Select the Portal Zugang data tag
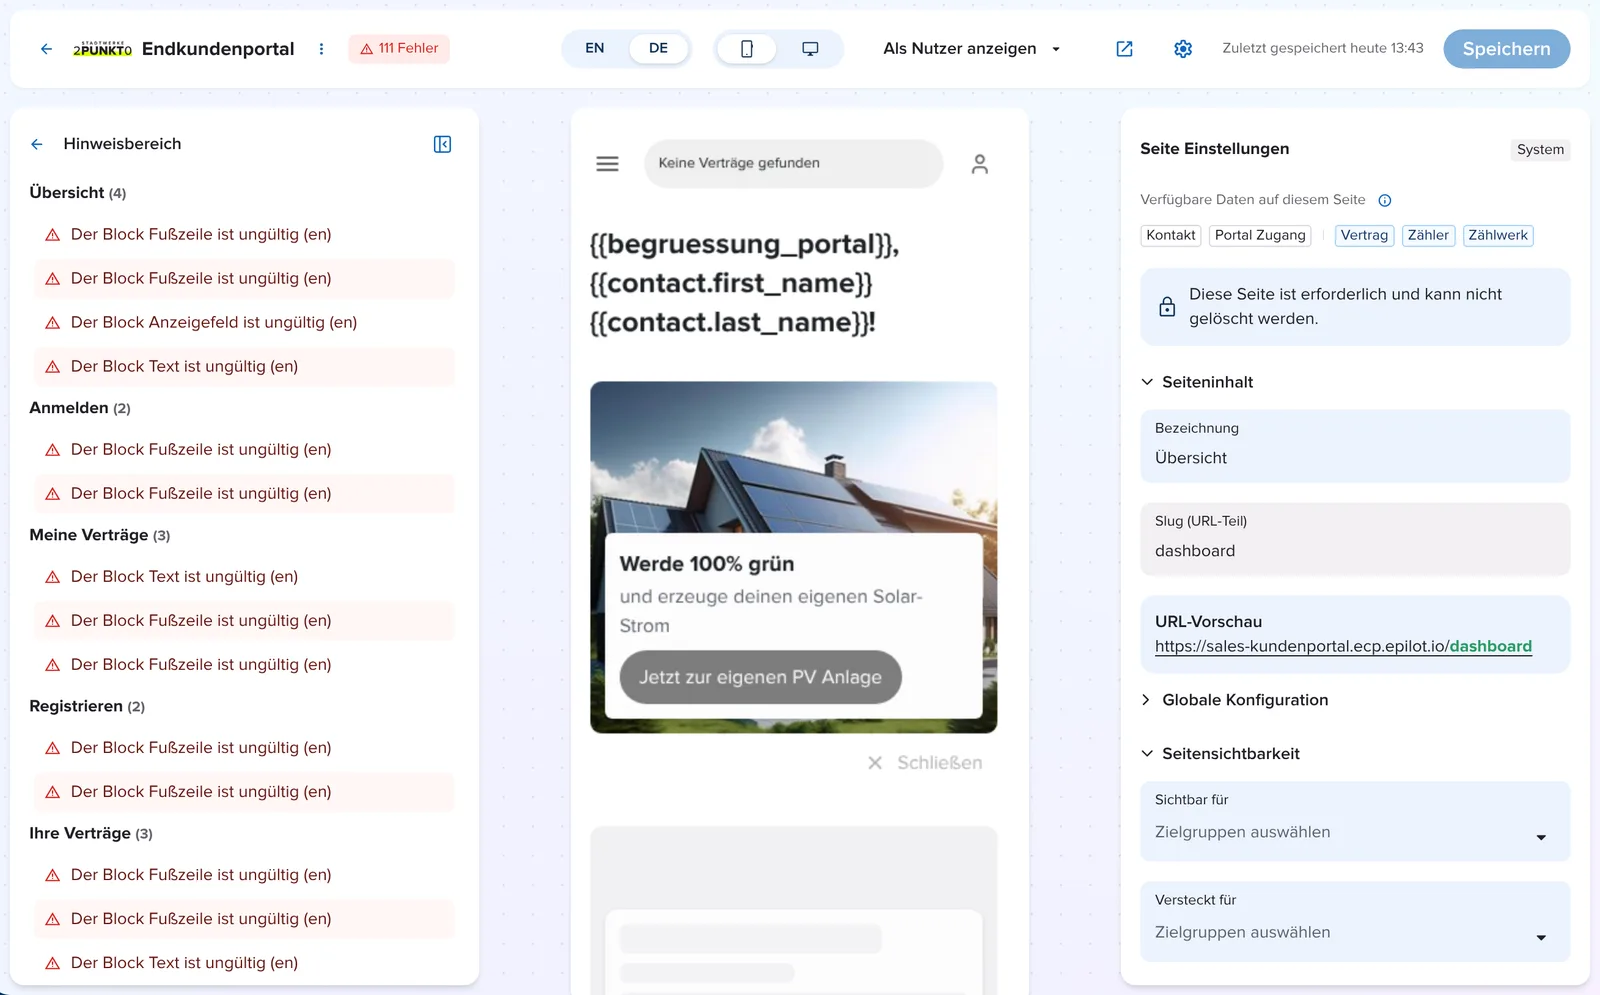The height and width of the screenshot is (995, 1600). [1260, 235]
